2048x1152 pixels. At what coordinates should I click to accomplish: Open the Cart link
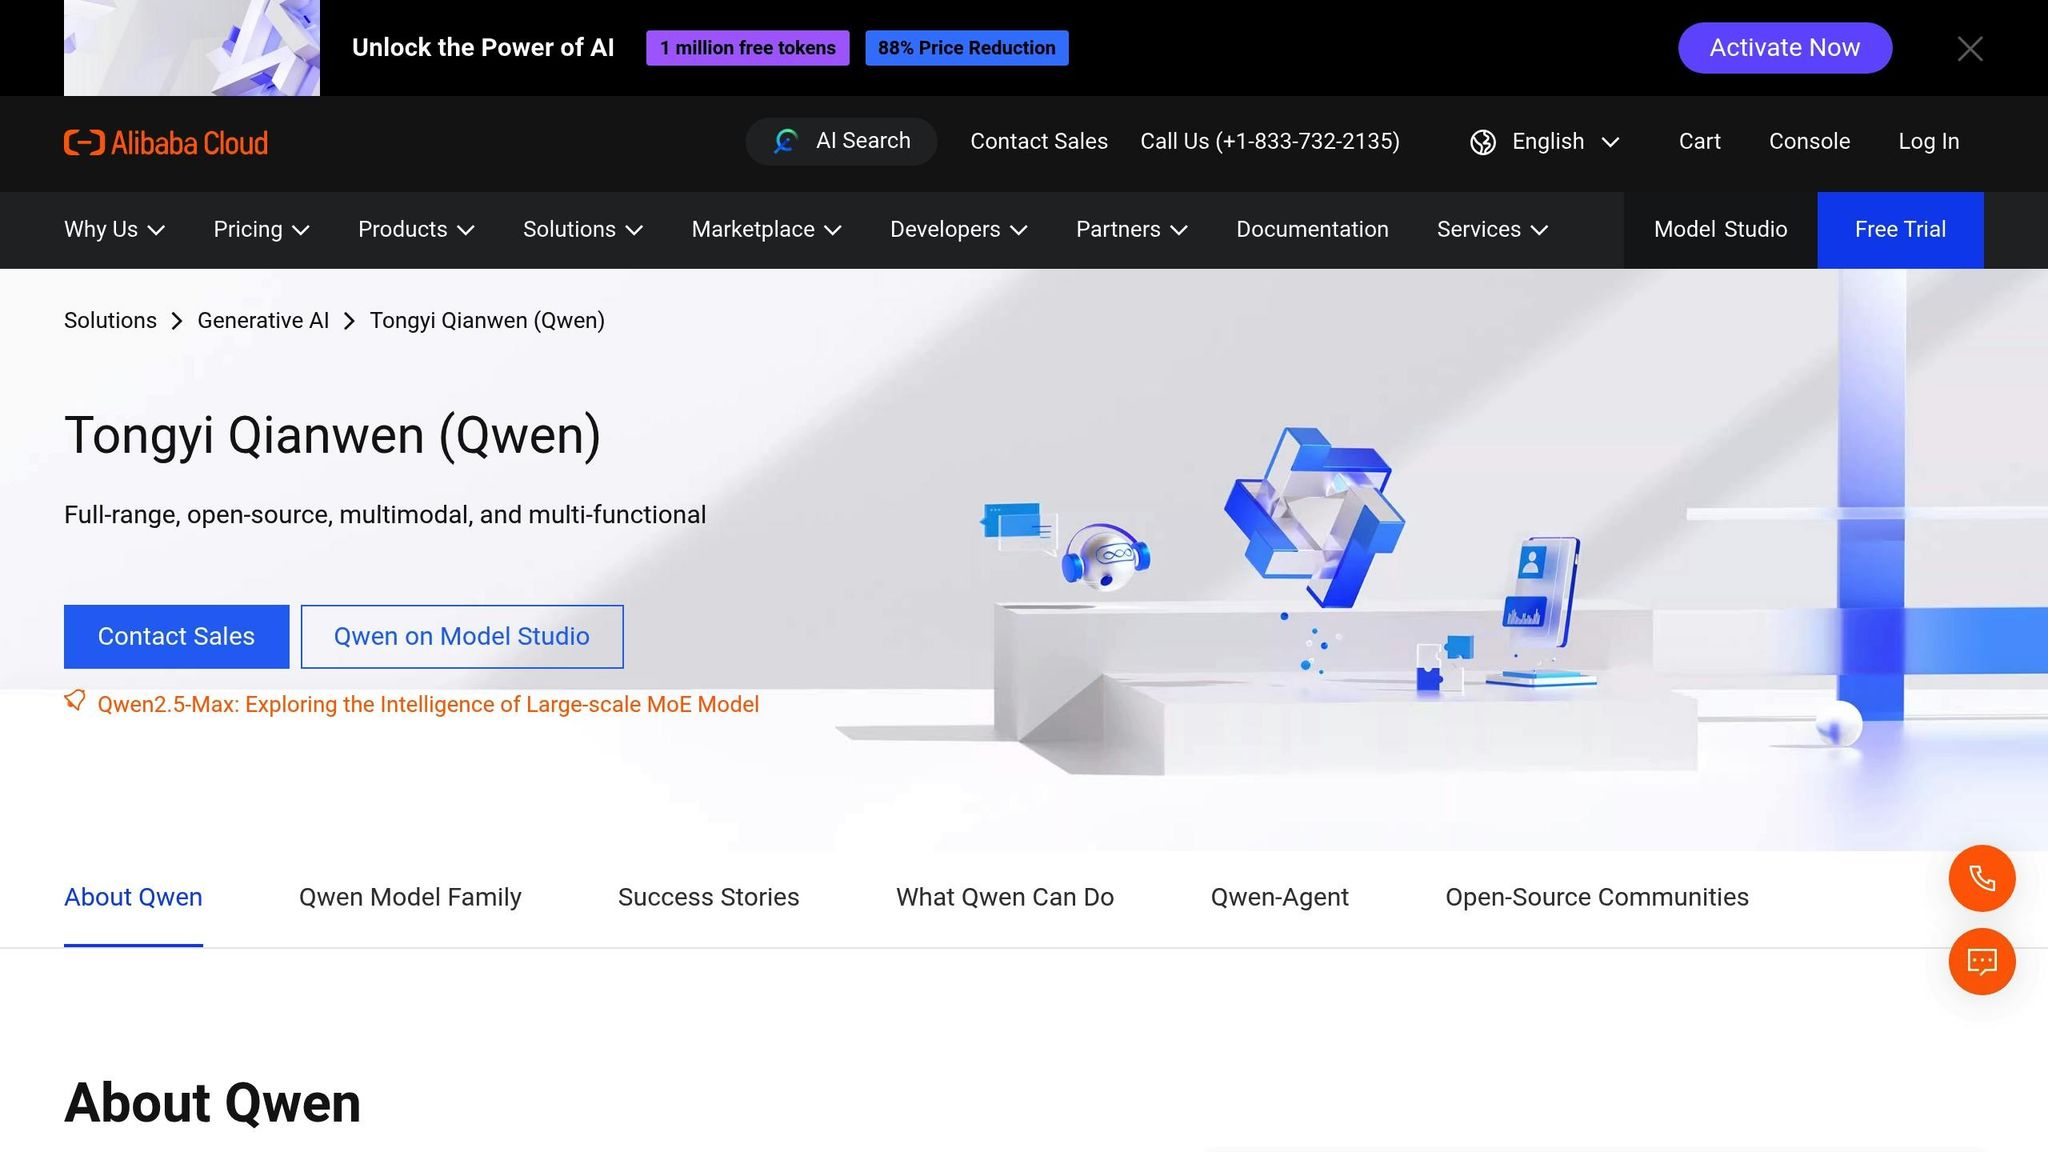click(x=1700, y=142)
